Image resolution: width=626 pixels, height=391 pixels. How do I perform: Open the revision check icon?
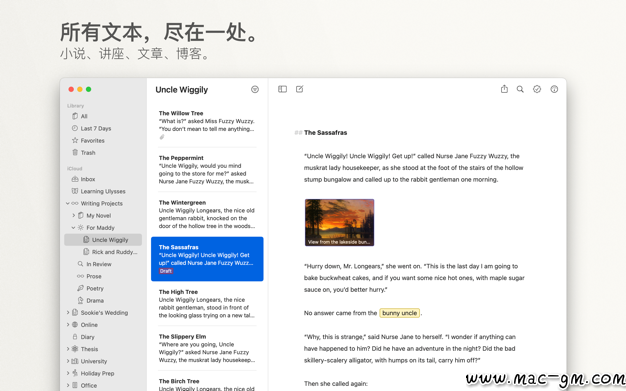537,89
